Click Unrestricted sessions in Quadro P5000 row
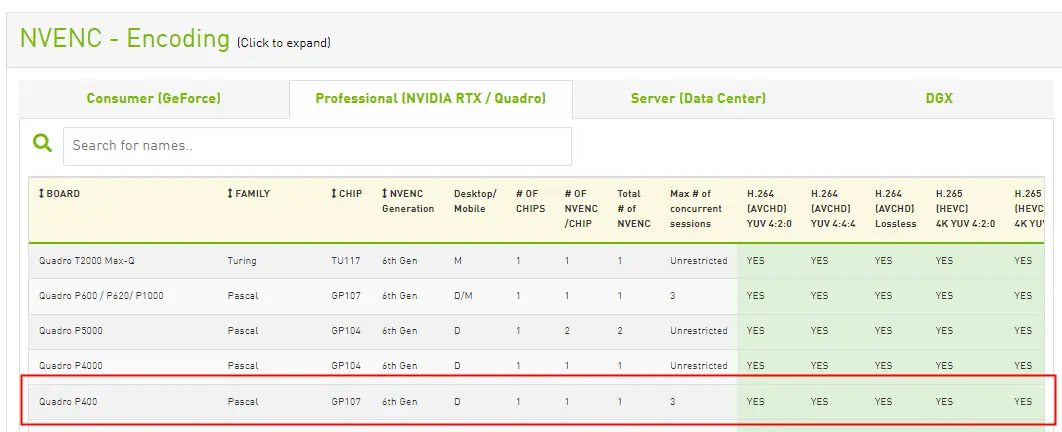The image size is (1062, 432). (699, 331)
